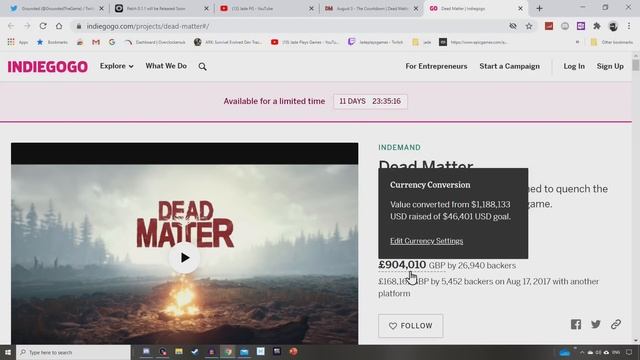Click the purple extension icon in toolbar

coord(581,26)
